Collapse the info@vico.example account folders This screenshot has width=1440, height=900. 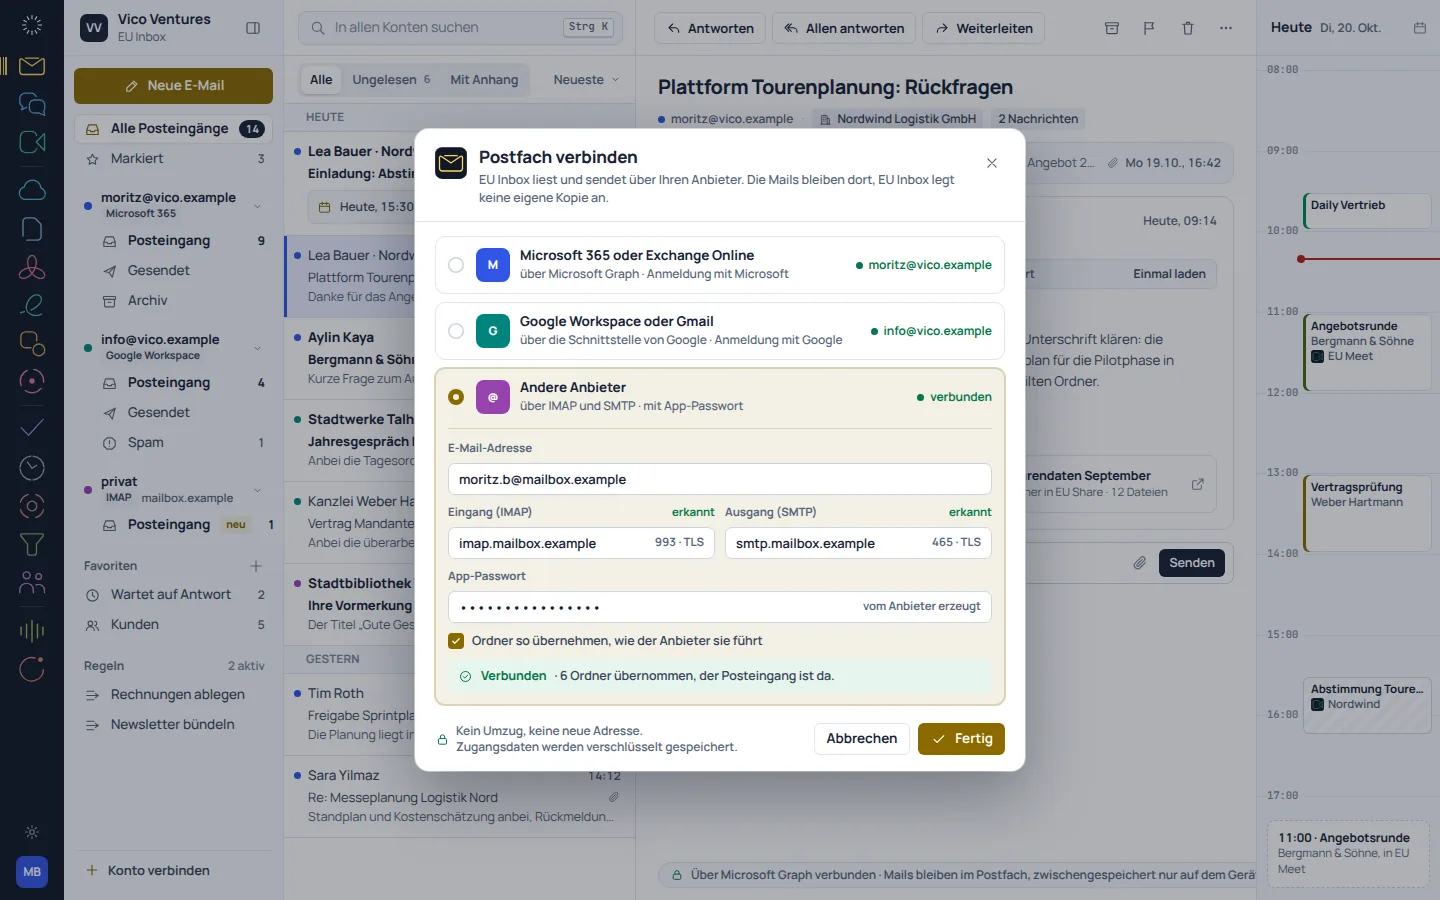(258, 348)
